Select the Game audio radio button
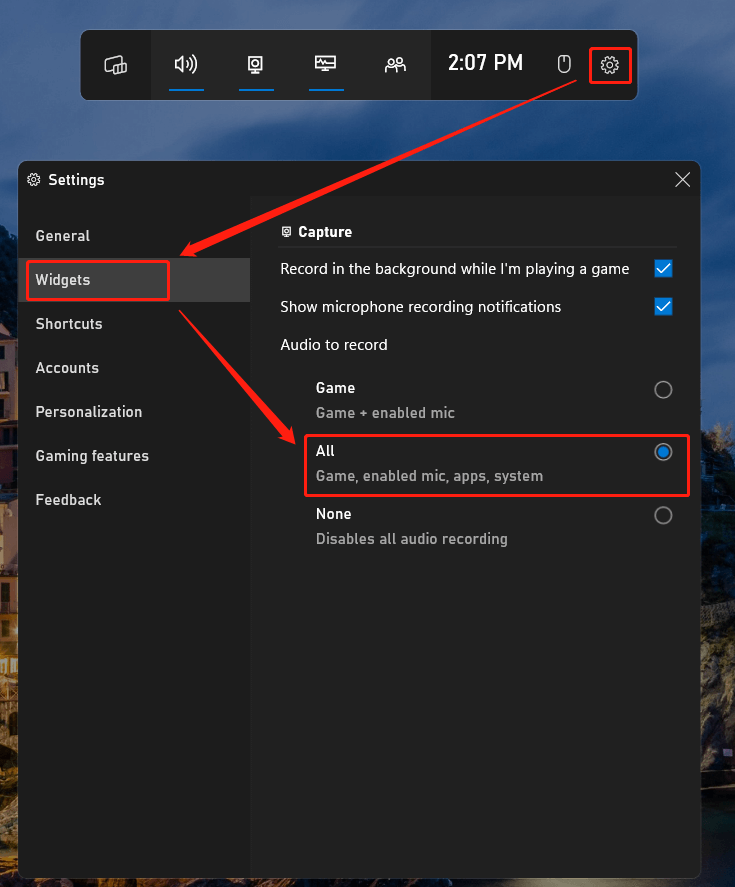Image resolution: width=735 pixels, height=887 pixels. (x=663, y=390)
